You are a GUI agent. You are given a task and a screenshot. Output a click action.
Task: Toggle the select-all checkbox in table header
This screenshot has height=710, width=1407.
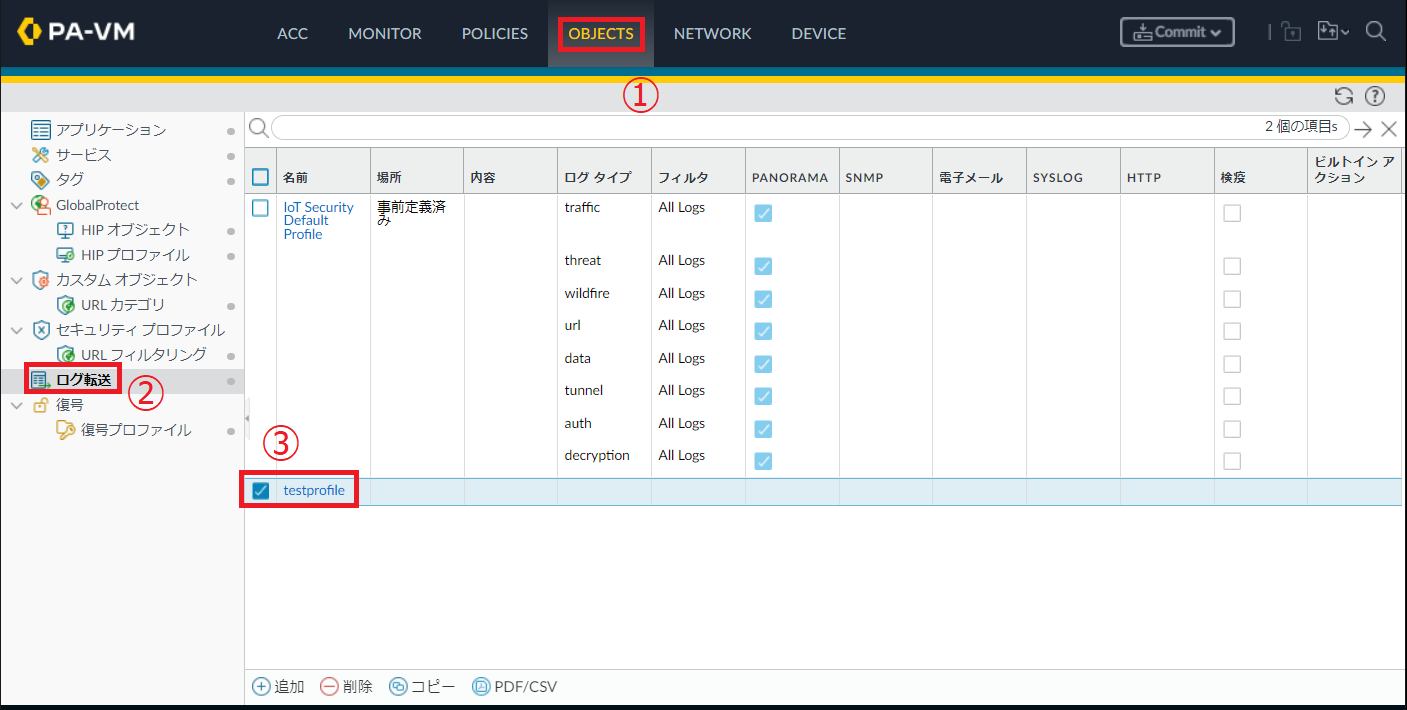[261, 177]
